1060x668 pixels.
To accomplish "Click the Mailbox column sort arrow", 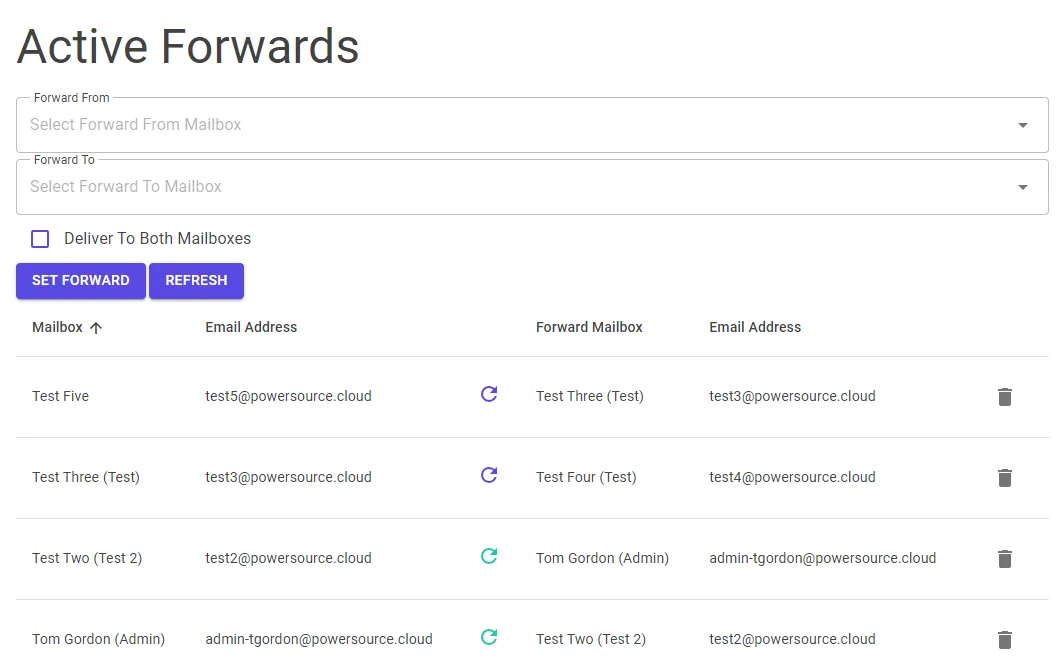I will click(x=96, y=328).
